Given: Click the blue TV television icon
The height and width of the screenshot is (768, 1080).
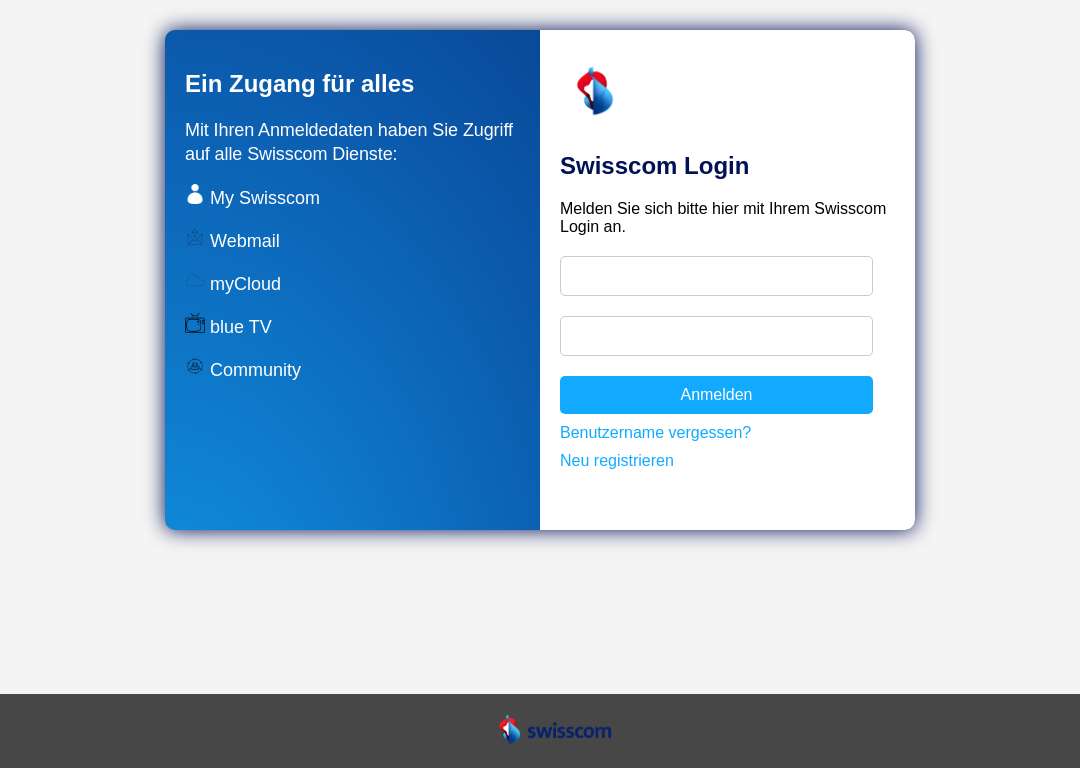Looking at the screenshot, I should click(195, 323).
